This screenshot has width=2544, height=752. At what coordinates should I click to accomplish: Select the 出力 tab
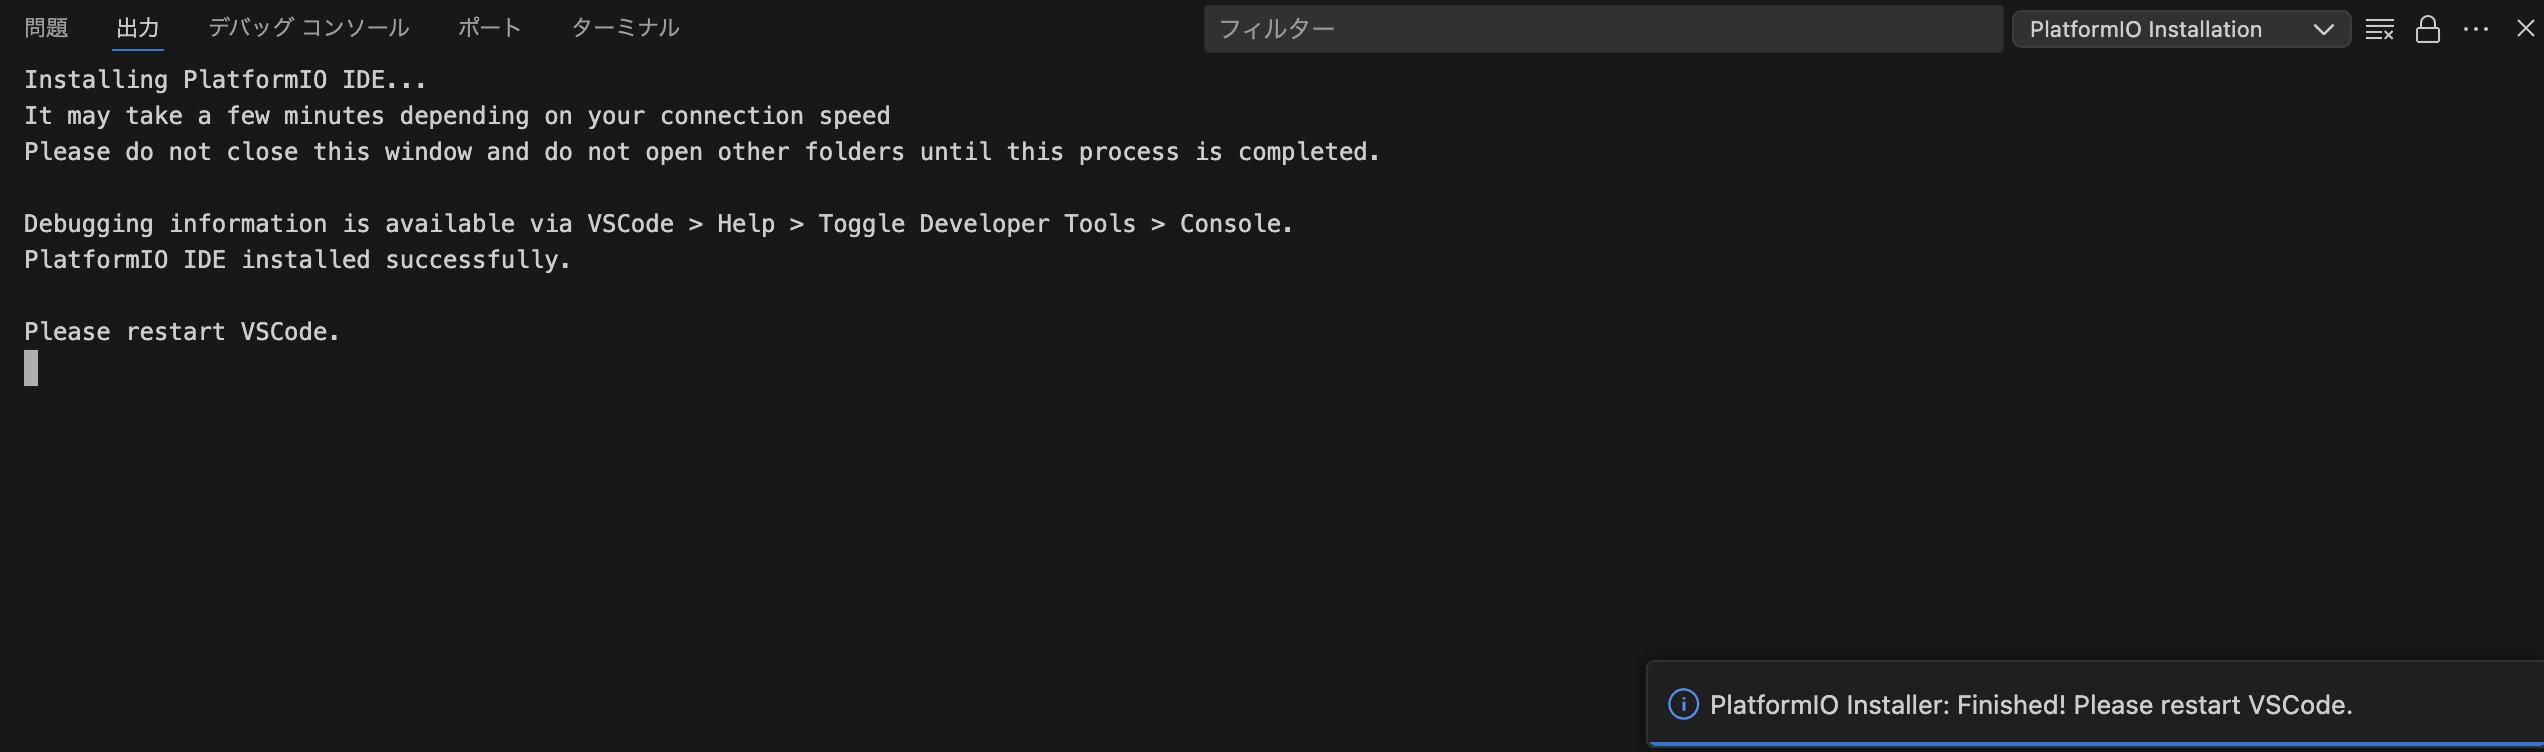pos(138,27)
